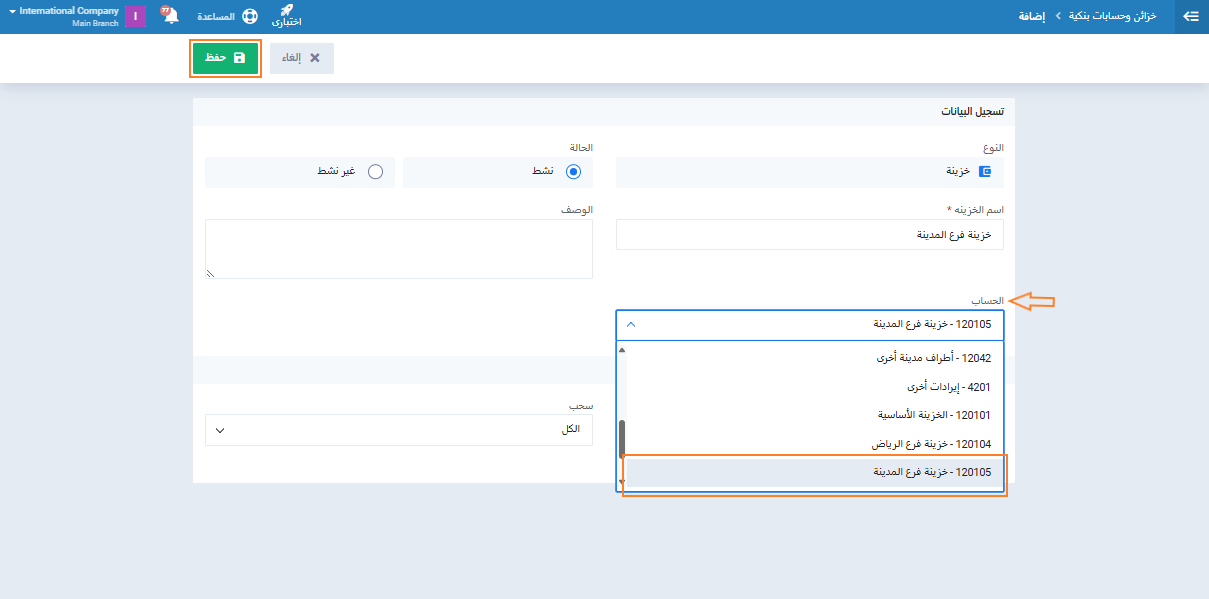Choose 120101 - الخزينة الأساسية option
The height and width of the screenshot is (599, 1209).
(x=933, y=415)
